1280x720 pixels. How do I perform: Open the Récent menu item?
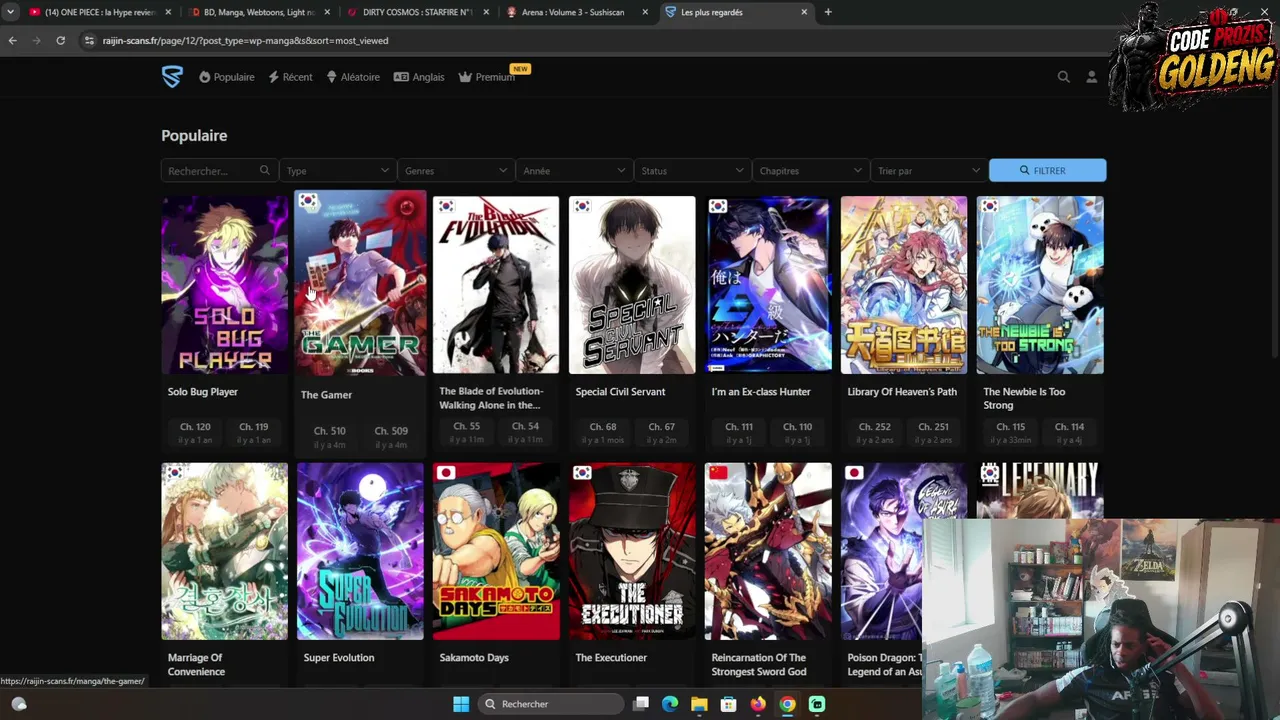(290, 77)
